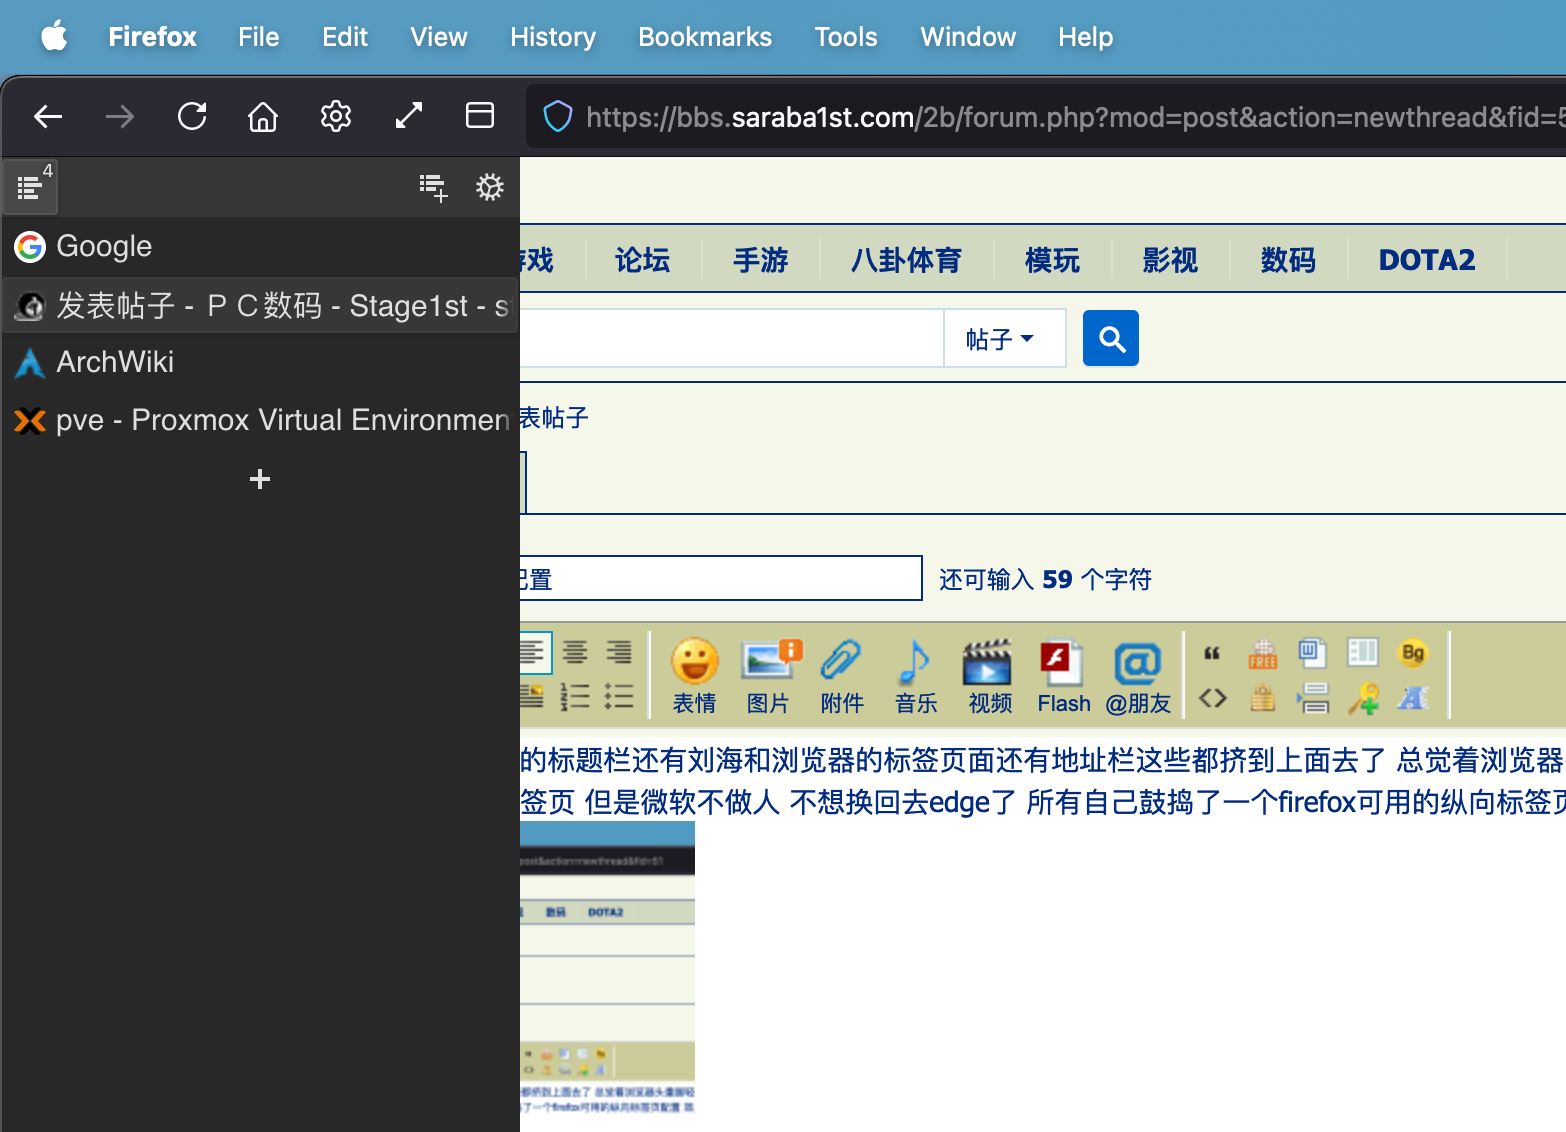Open the Firefox home page
This screenshot has height=1132, width=1566.
263,116
